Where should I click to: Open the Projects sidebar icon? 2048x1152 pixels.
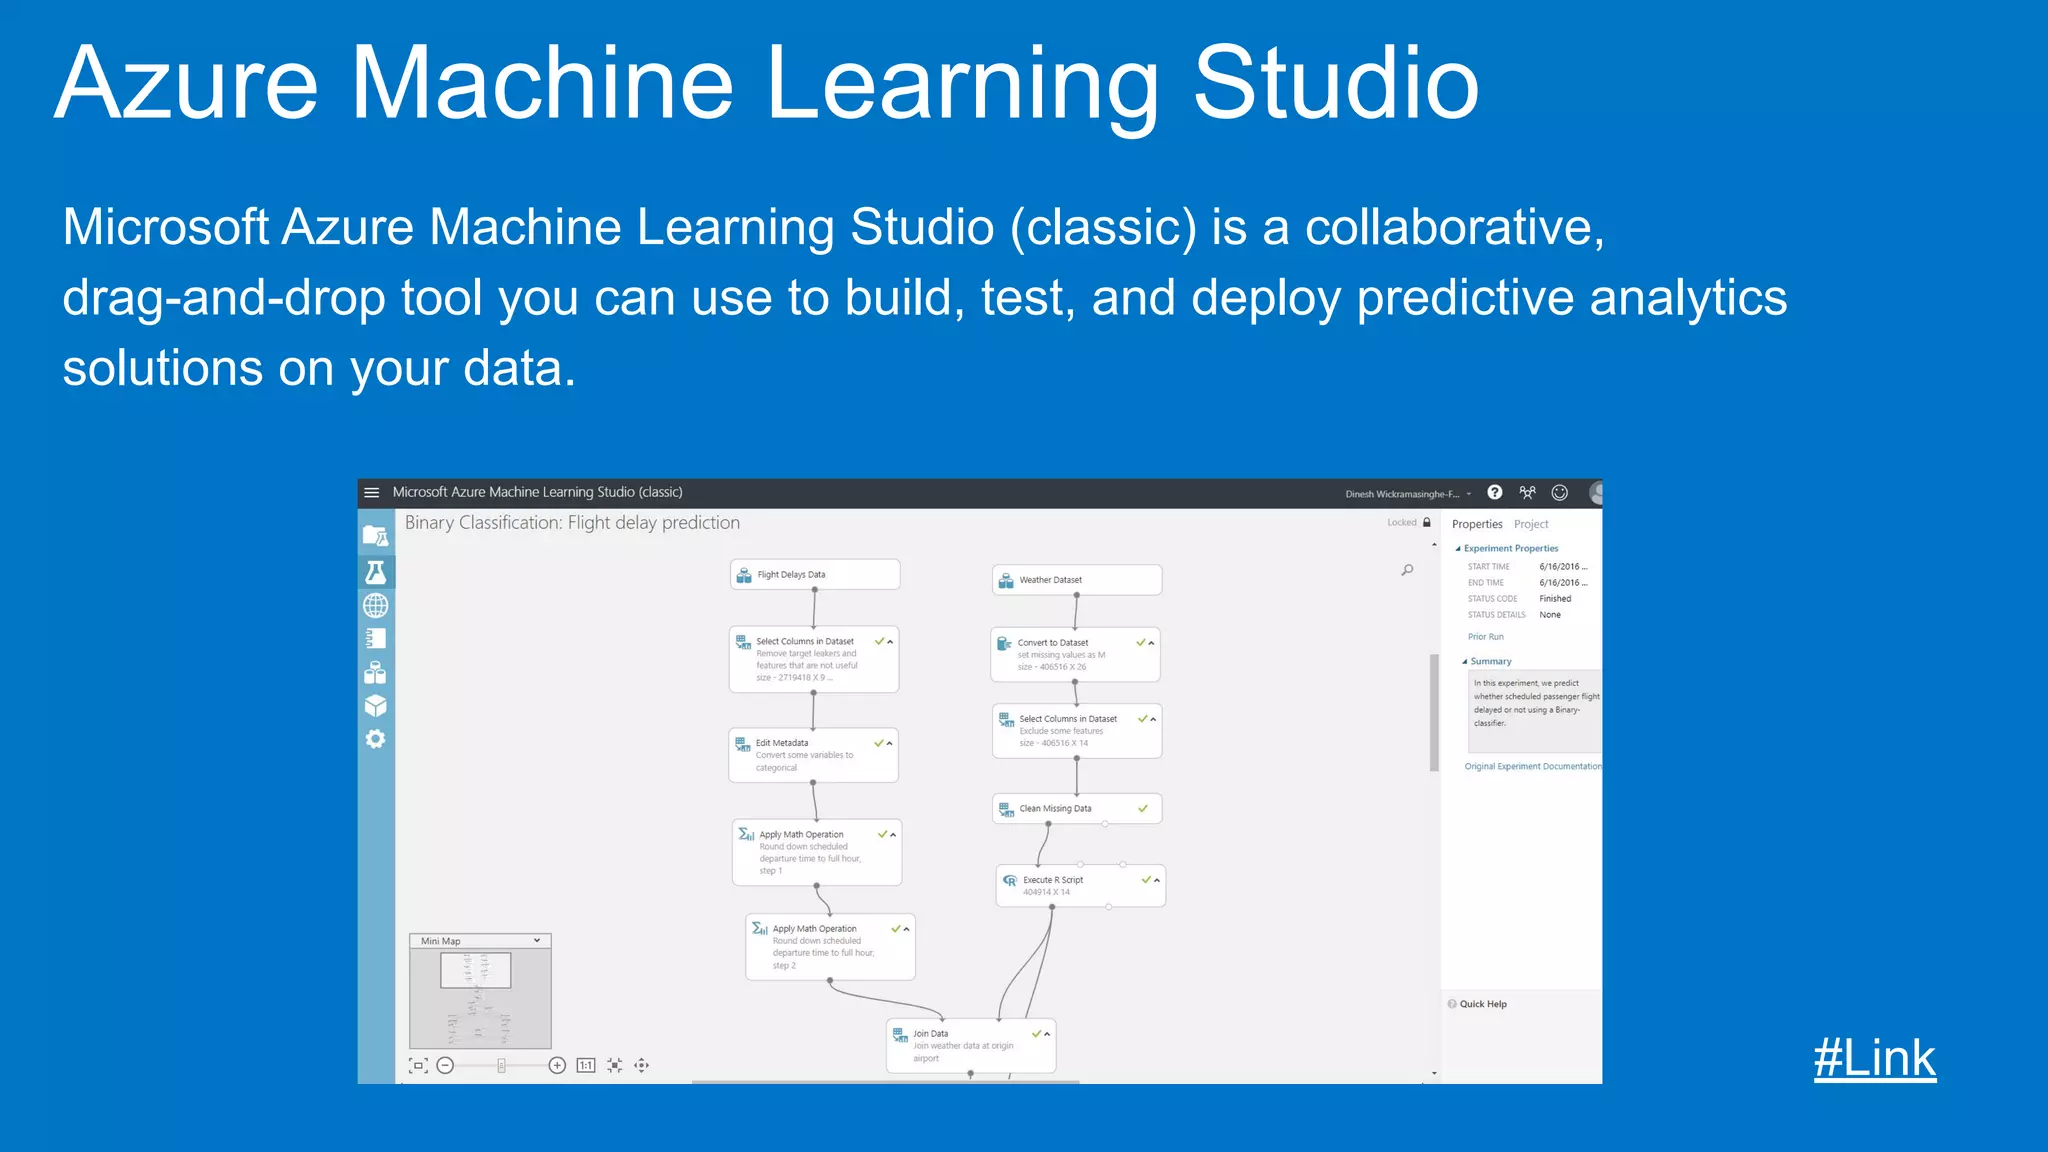[x=375, y=536]
